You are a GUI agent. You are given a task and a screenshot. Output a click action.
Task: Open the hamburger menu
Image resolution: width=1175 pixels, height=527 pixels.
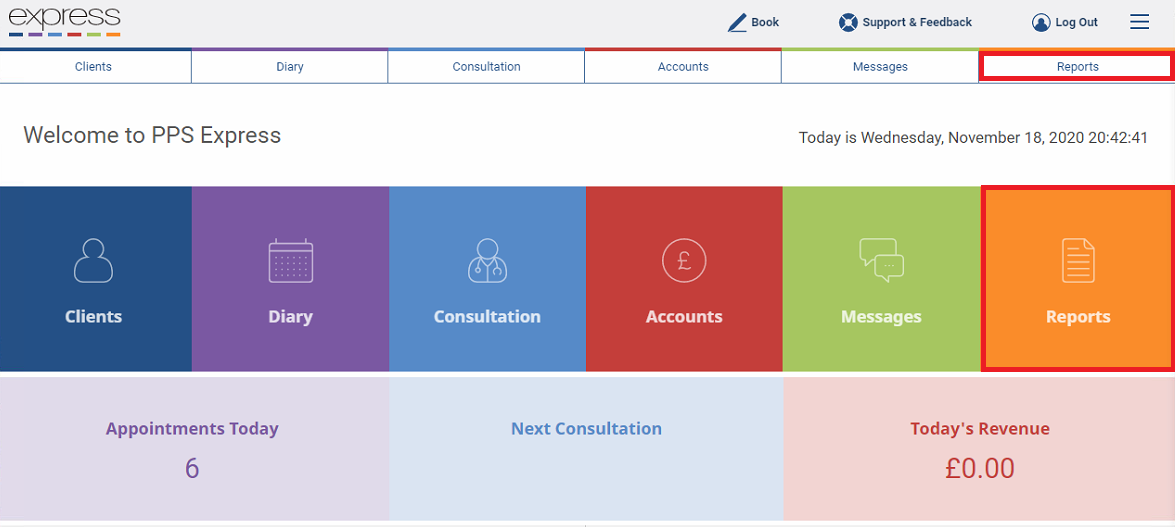pos(1139,22)
